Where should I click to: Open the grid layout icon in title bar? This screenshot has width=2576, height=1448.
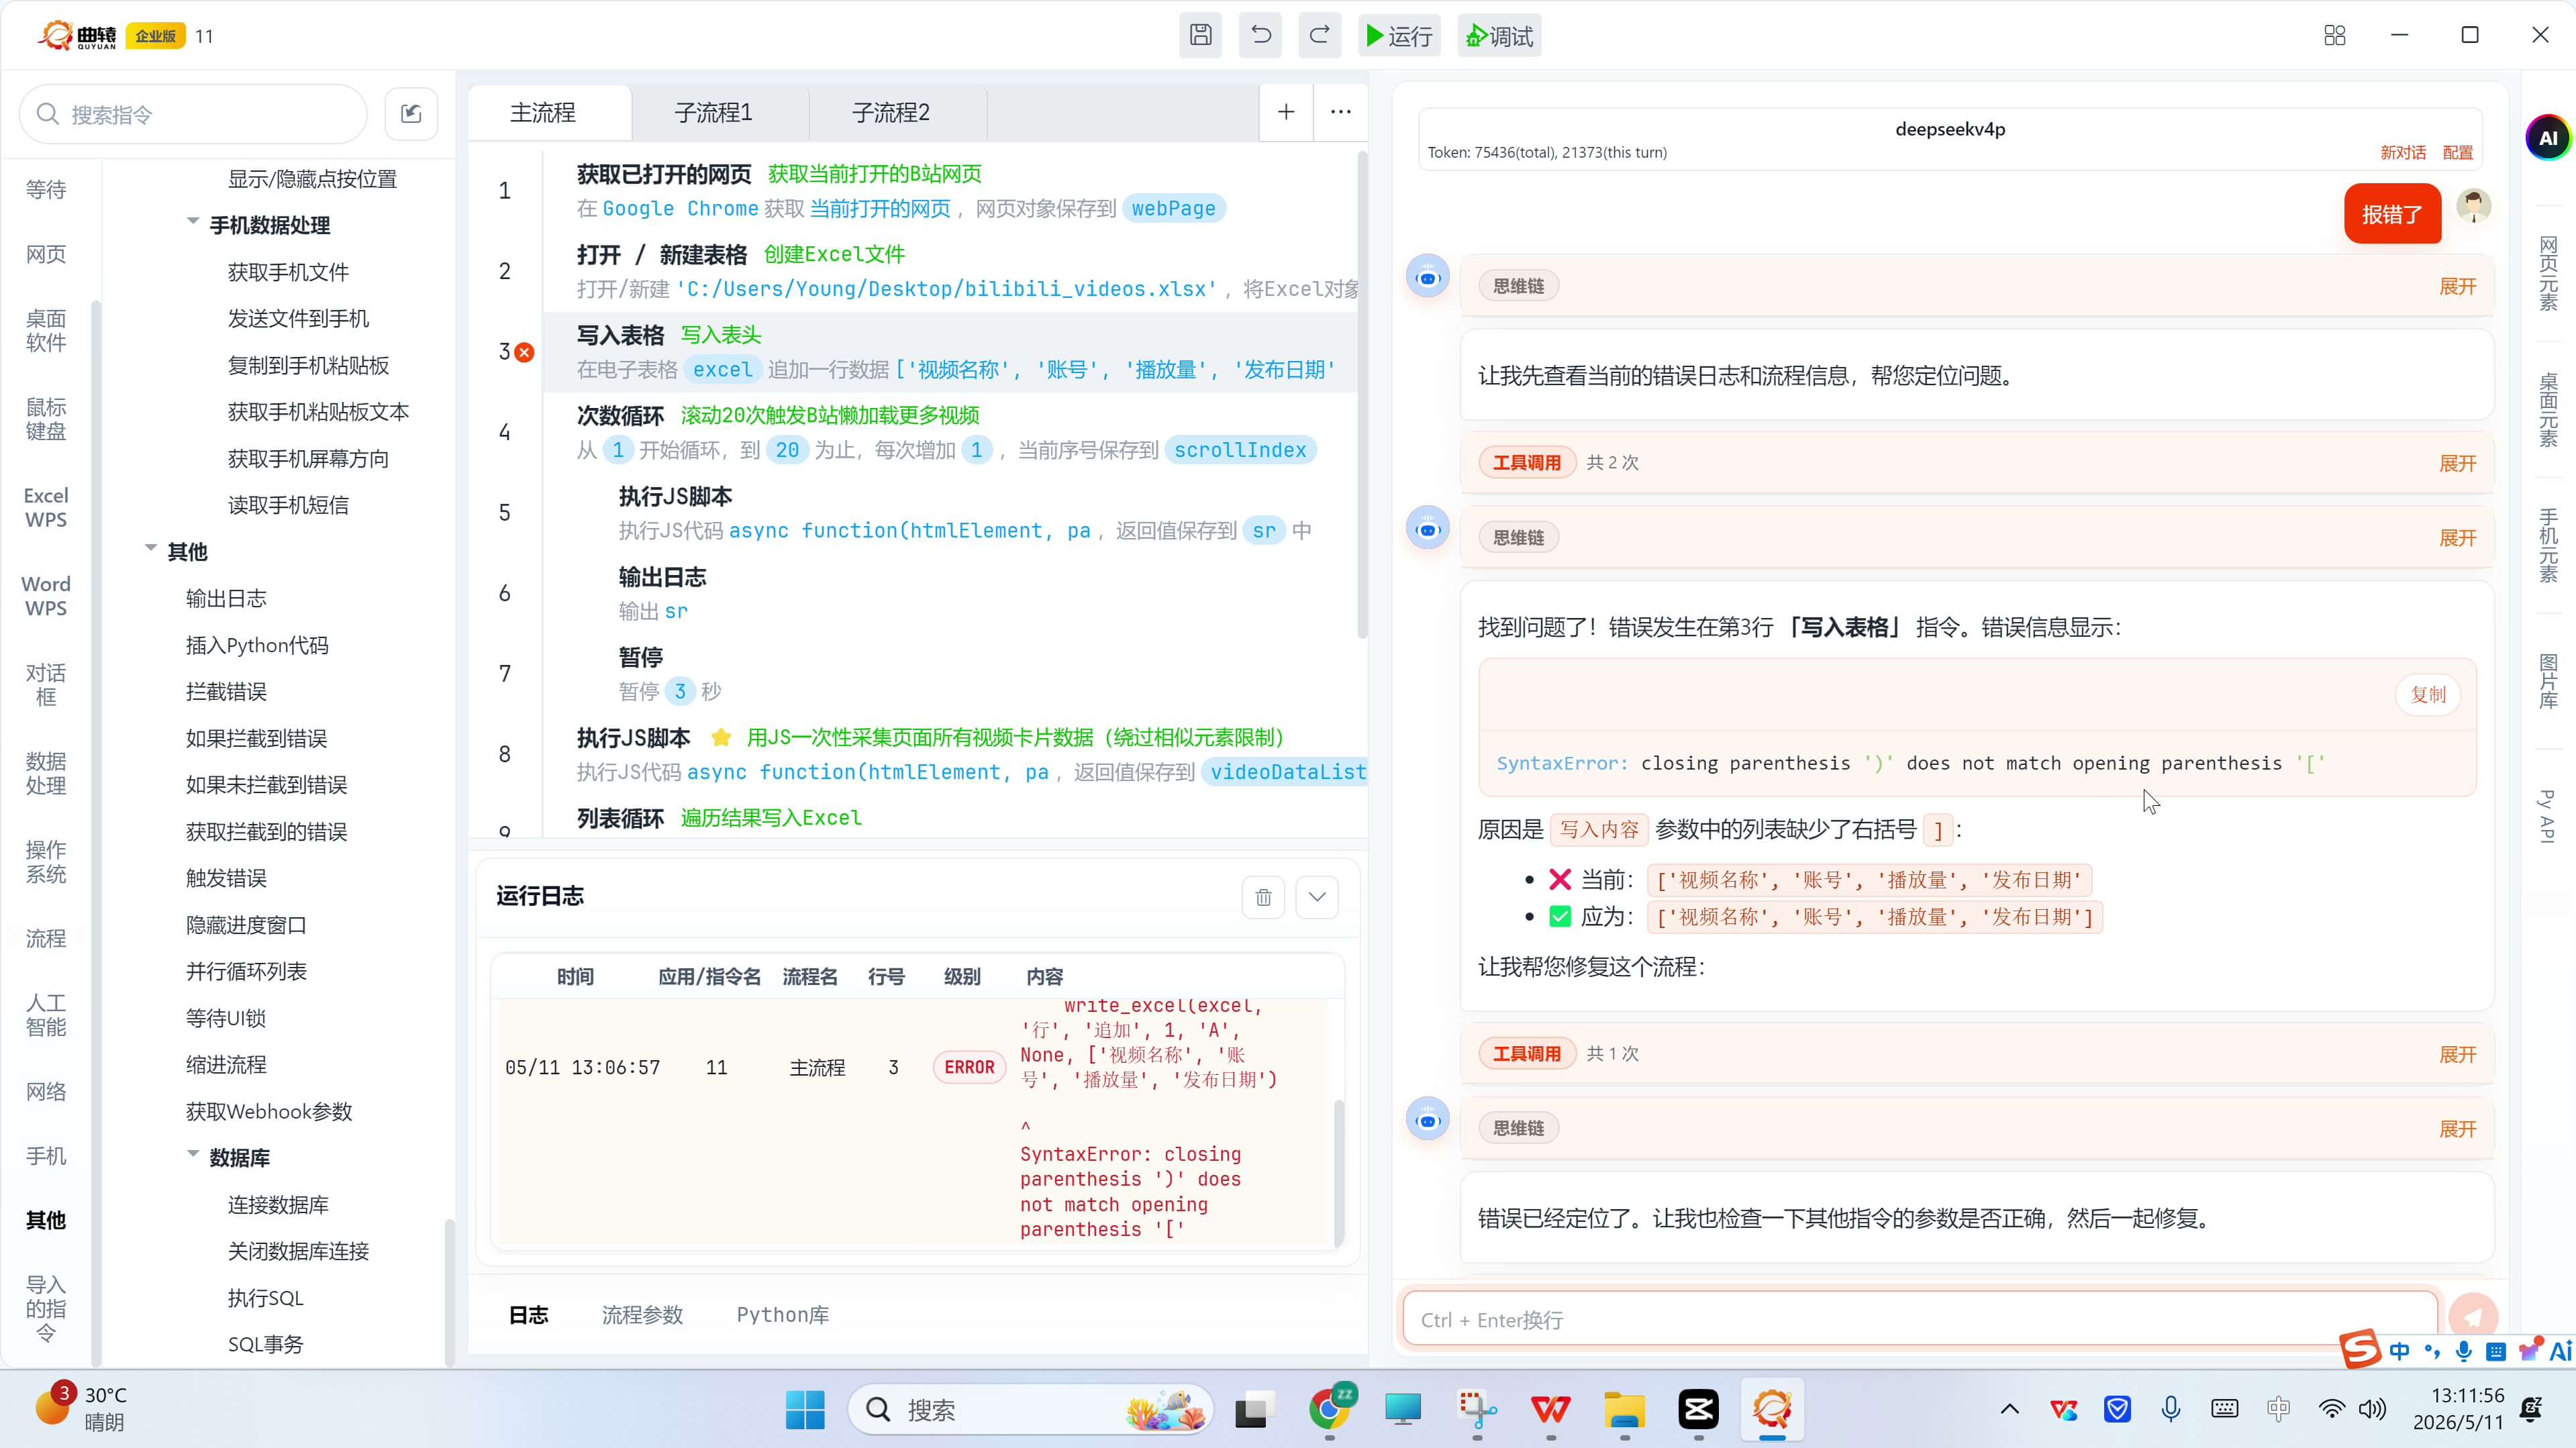2335,36
